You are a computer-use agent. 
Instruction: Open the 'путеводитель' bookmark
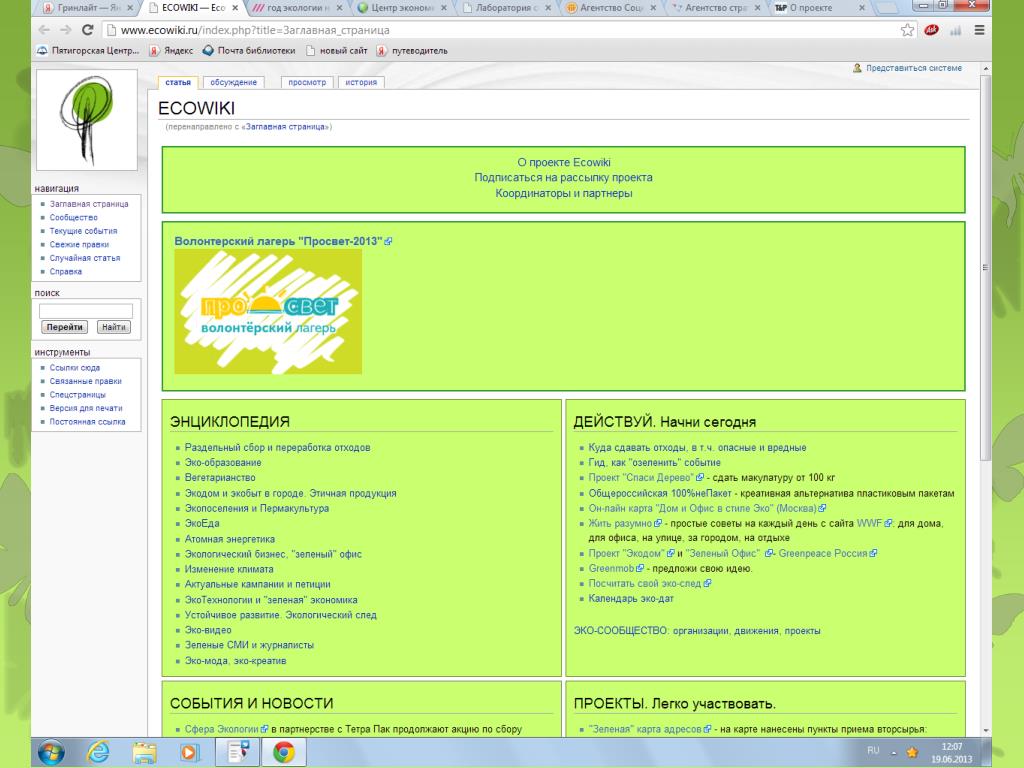[412, 50]
